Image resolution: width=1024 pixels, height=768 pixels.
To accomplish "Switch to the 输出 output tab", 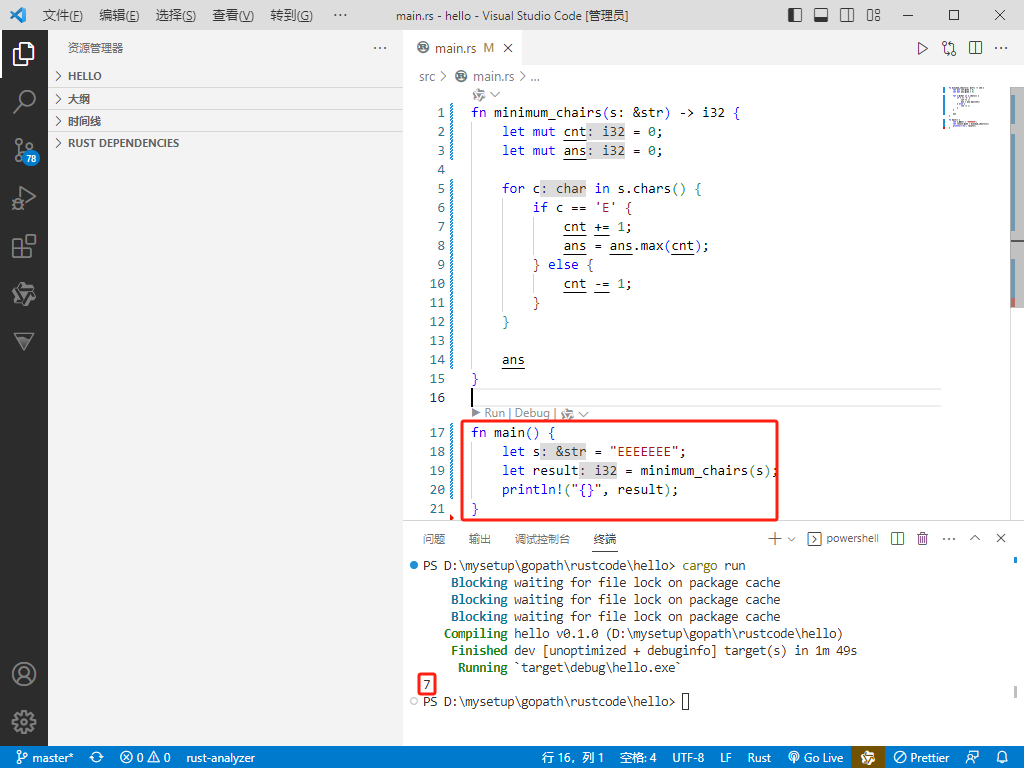I will (x=479, y=539).
